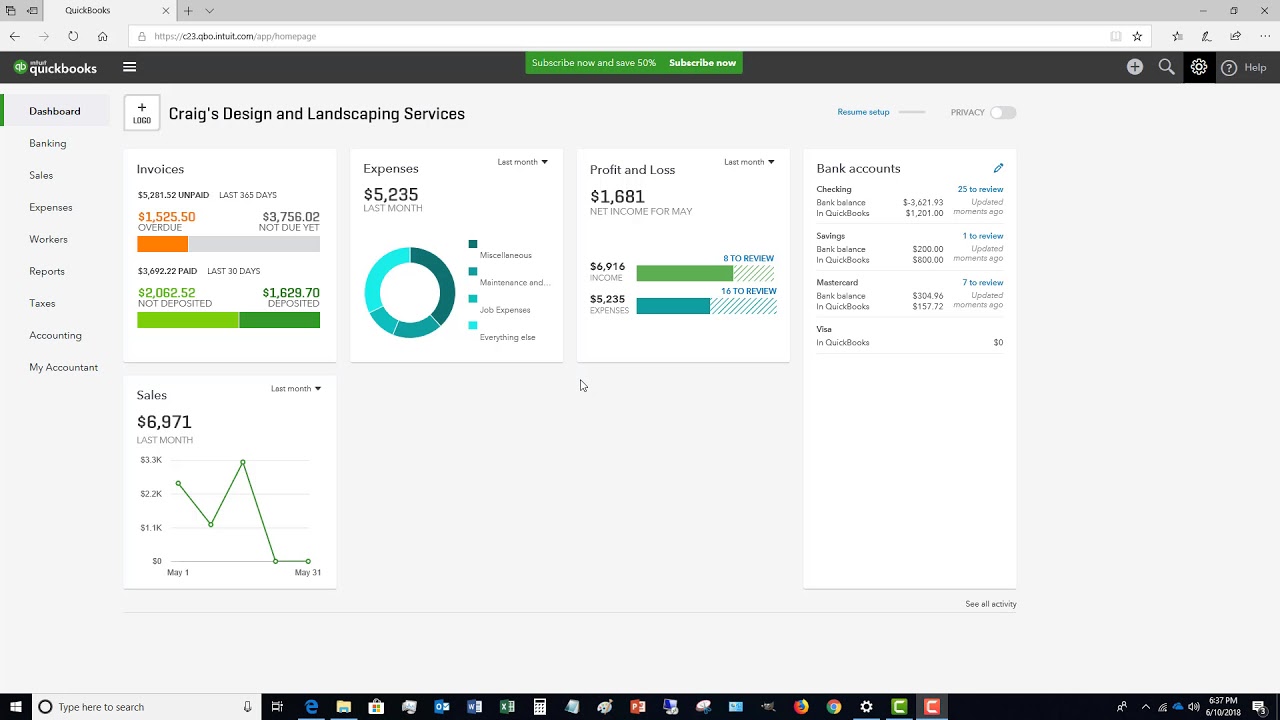This screenshot has width=1280, height=720.
Task: Click the Add notes pen icon in Edge
Action: (x=1207, y=36)
